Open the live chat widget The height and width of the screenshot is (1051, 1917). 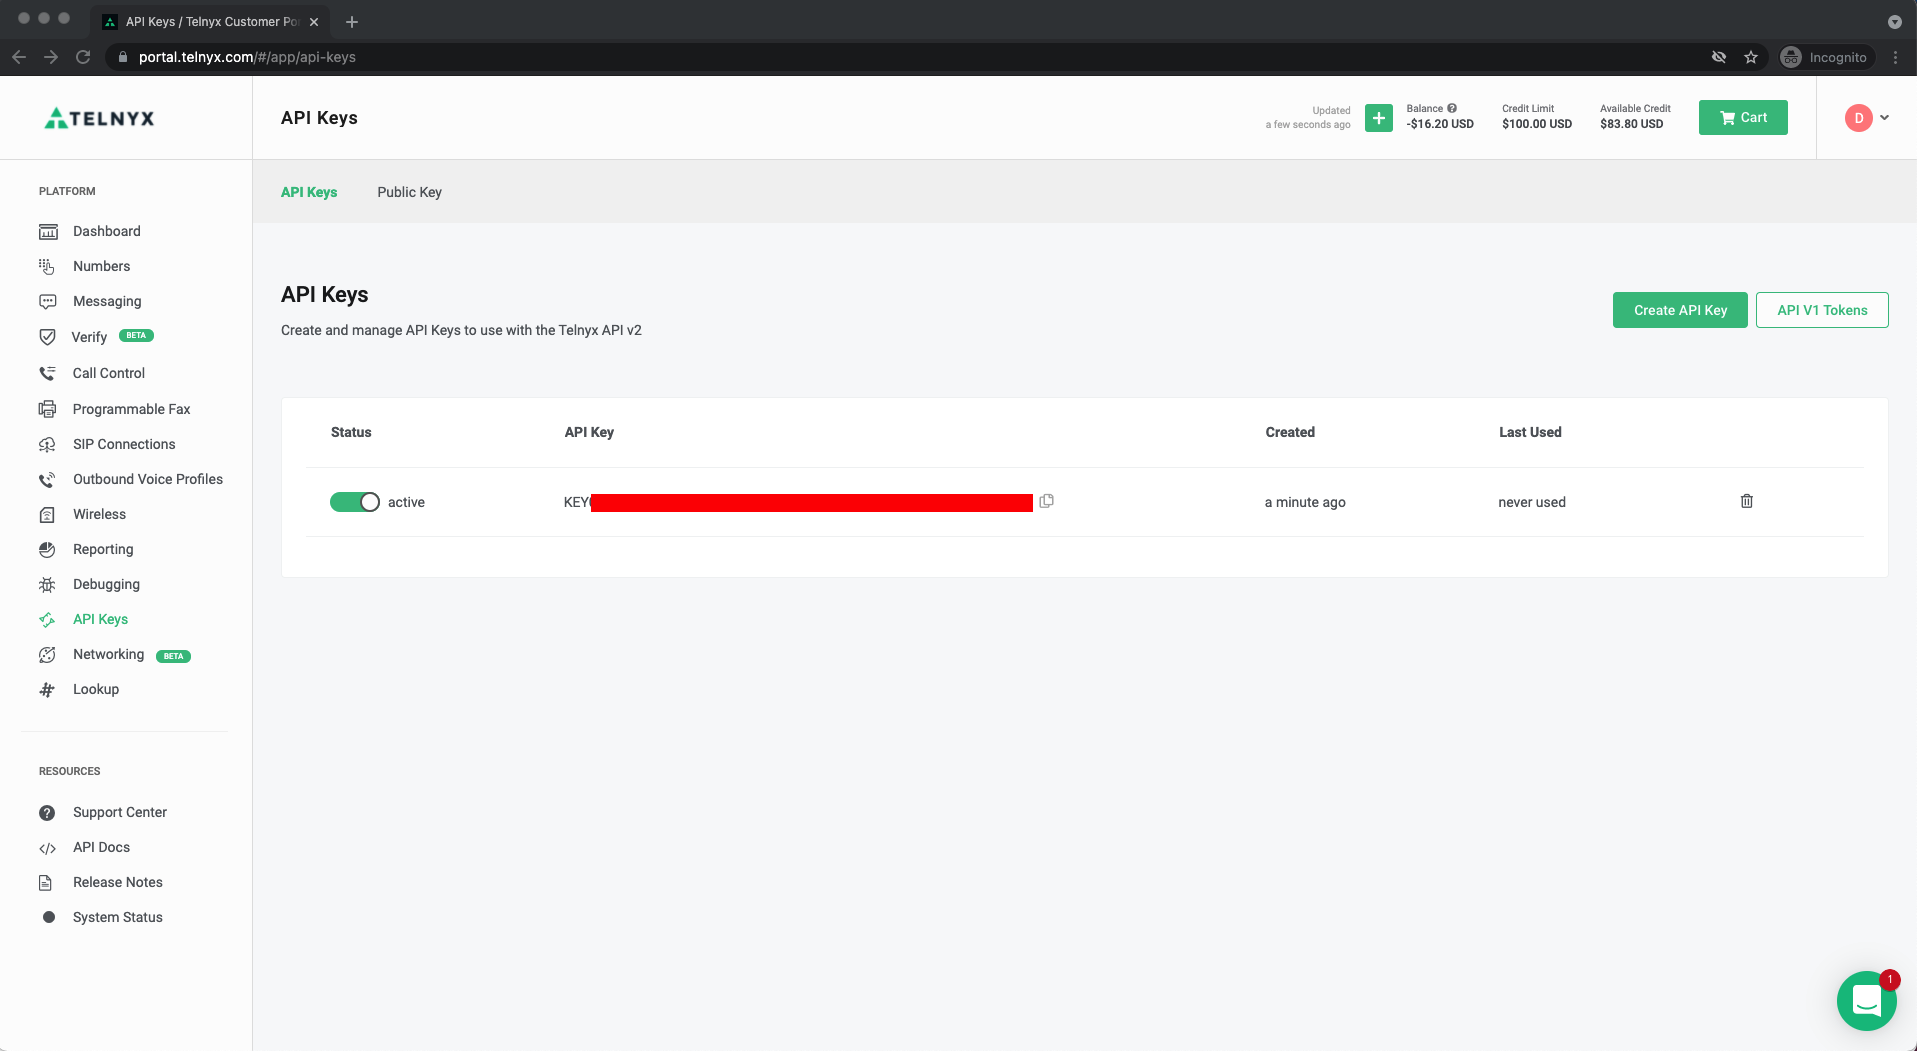click(x=1866, y=1000)
